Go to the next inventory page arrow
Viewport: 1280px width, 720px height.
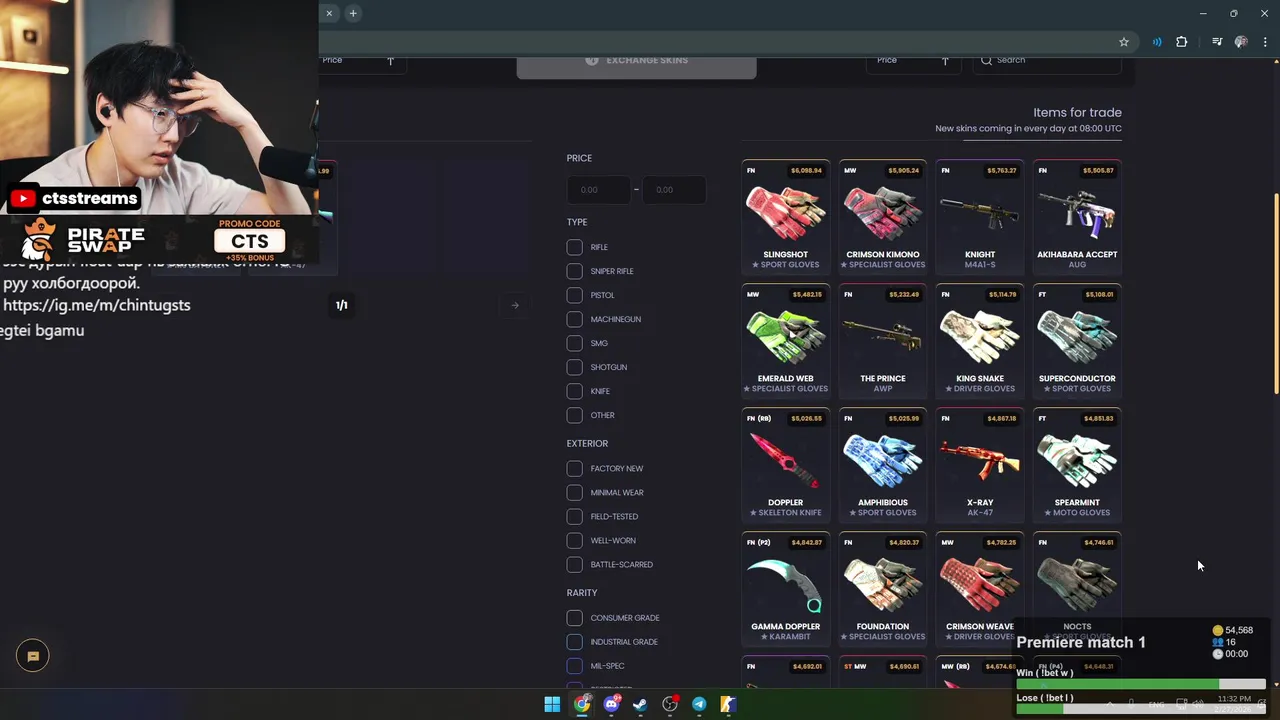(x=515, y=305)
